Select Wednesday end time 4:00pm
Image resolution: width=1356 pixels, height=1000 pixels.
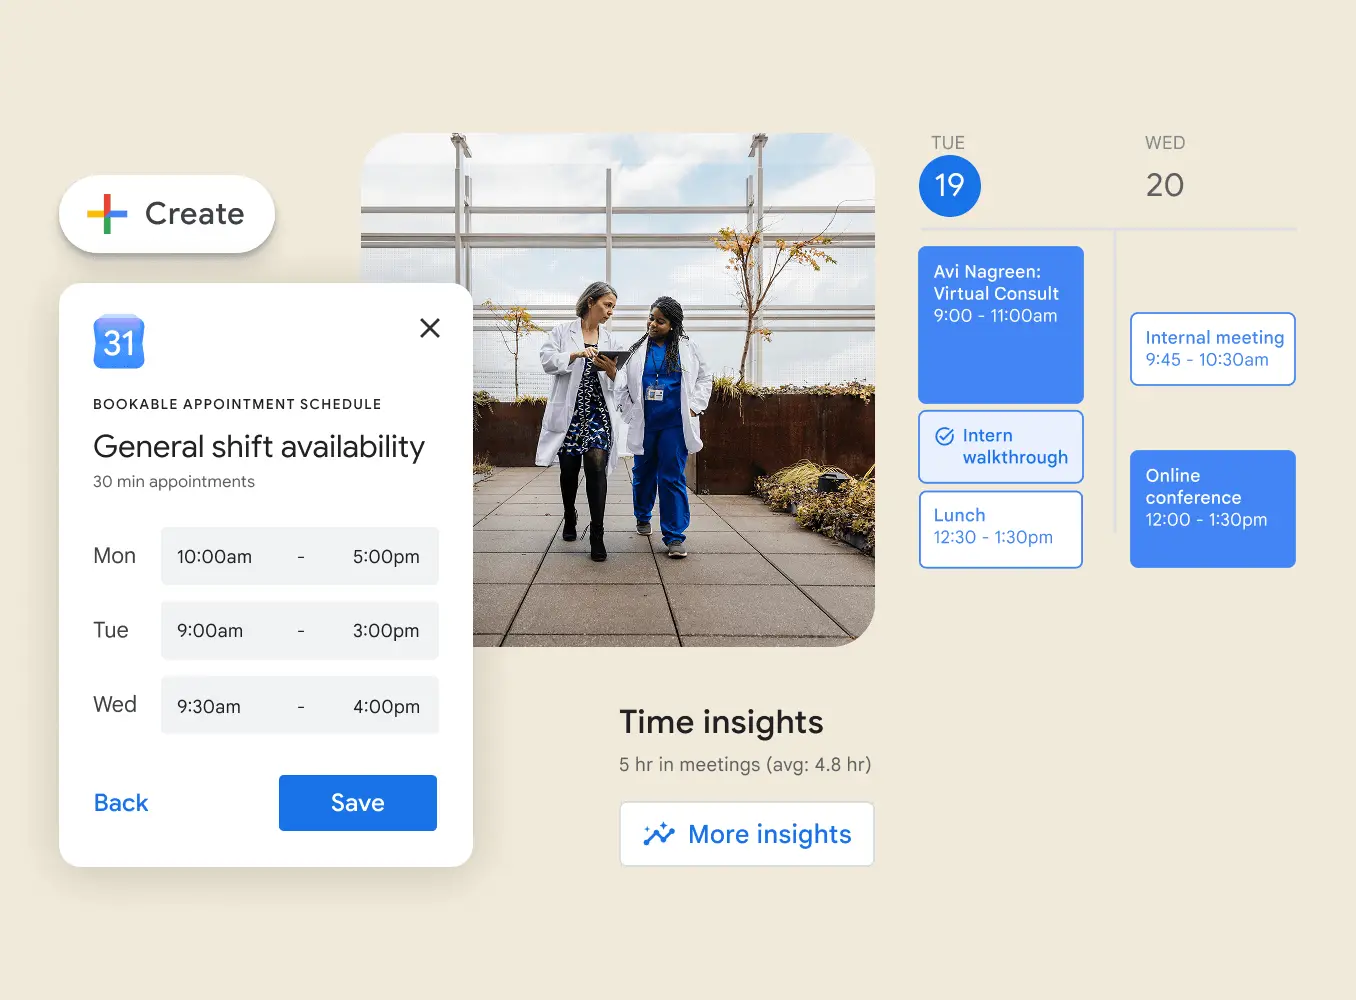386,706
